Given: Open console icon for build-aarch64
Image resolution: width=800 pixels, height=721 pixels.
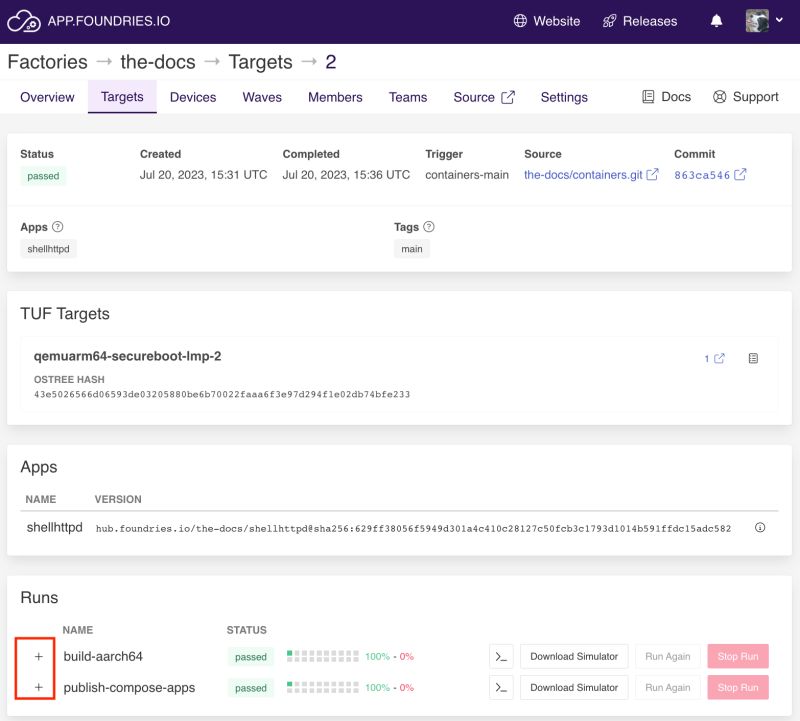Looking at the screenshot, I should coord(501,657).
